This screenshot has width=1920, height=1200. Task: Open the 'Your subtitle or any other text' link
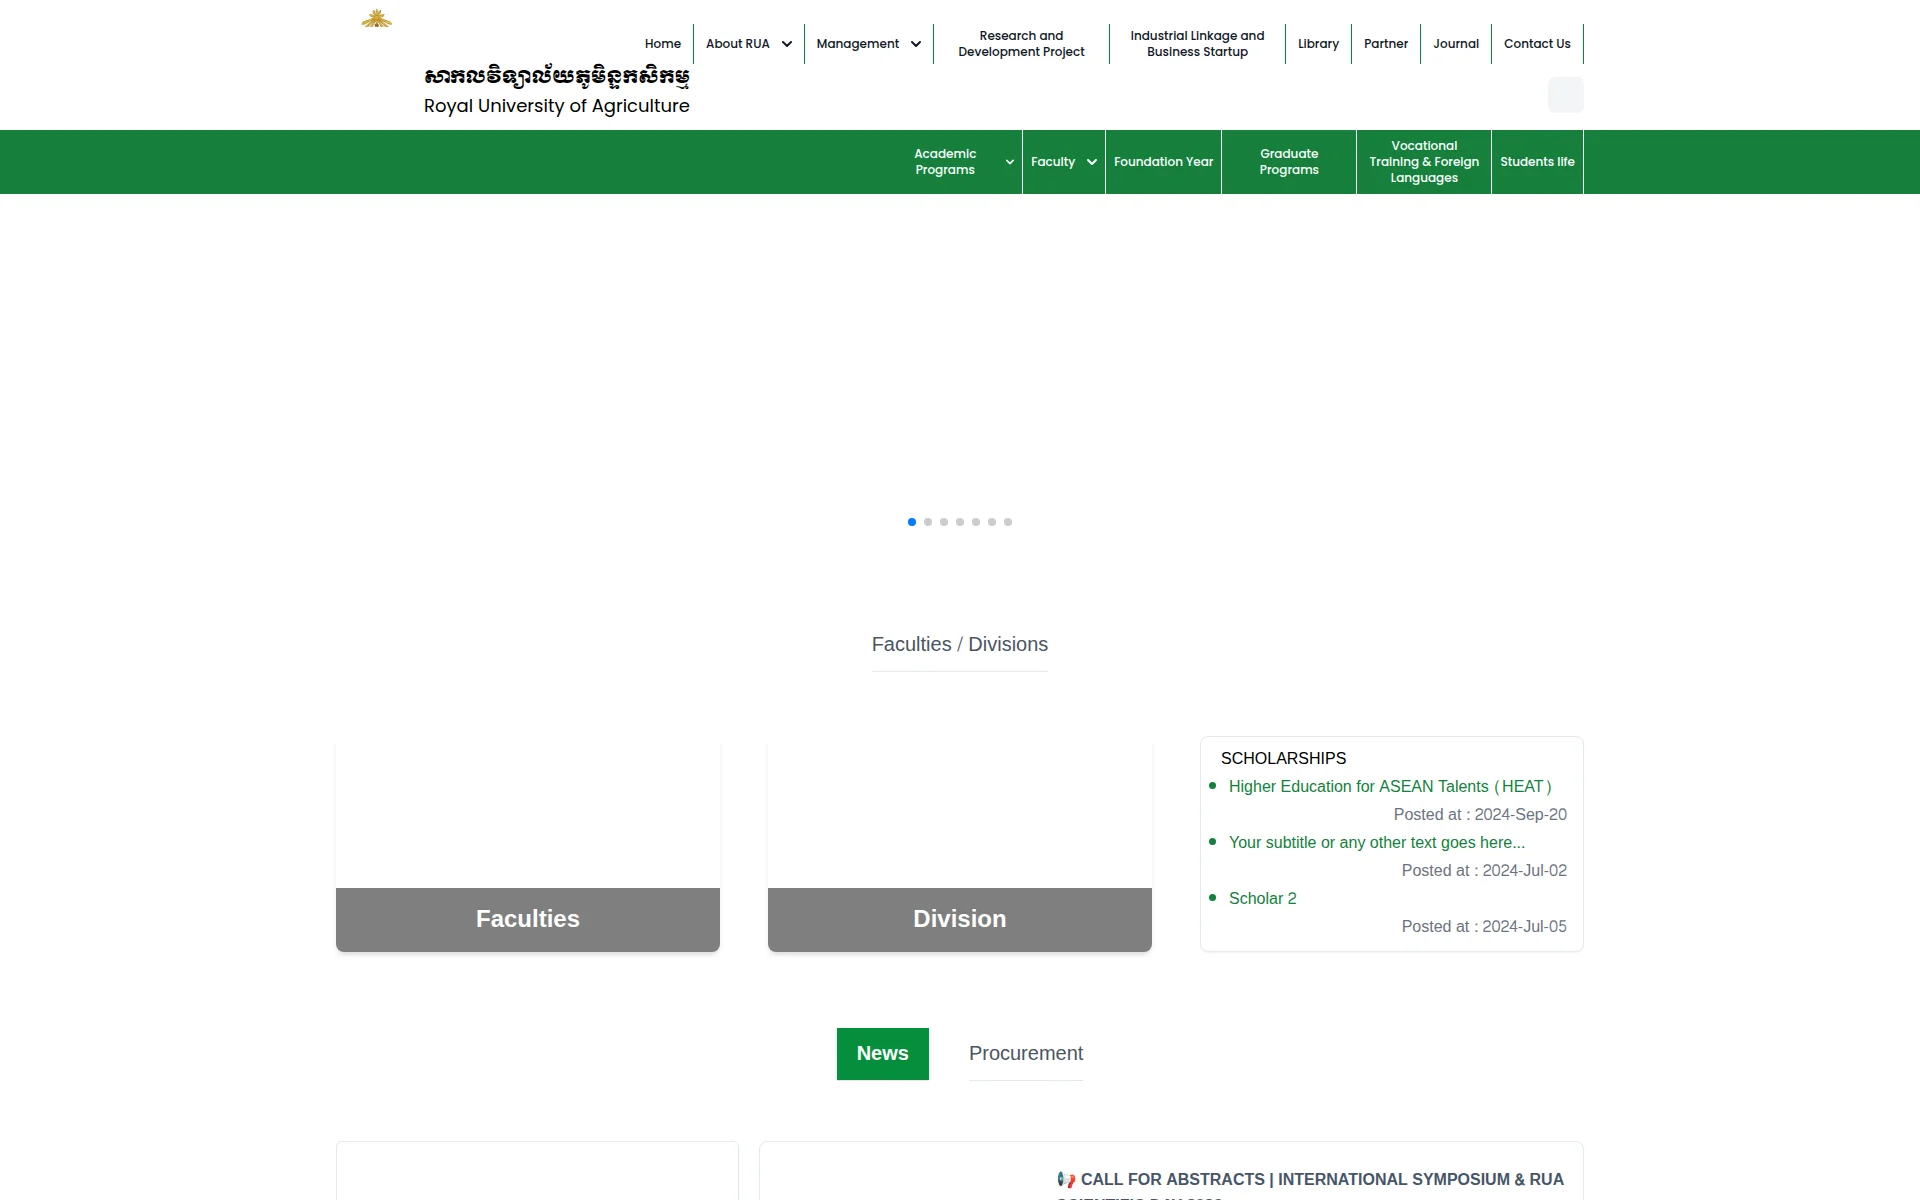(x=1376, y=843)
